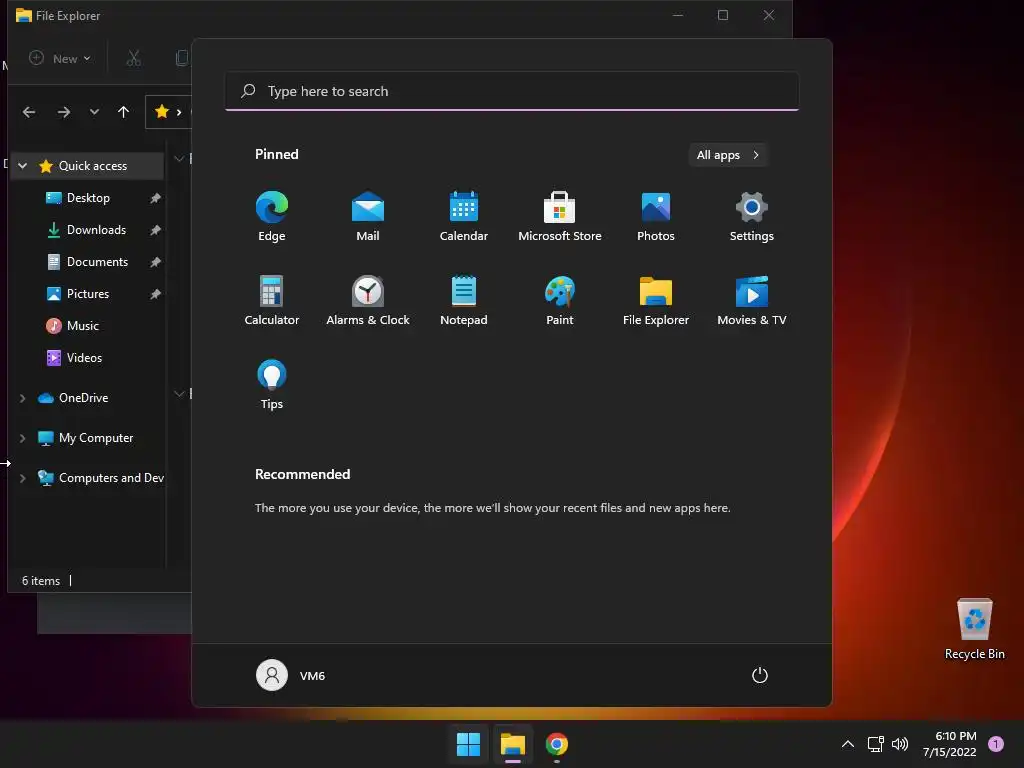The image size is (1024, 768).
Task: Expand Computers and Devices tree node
Action: pos(23,478)
